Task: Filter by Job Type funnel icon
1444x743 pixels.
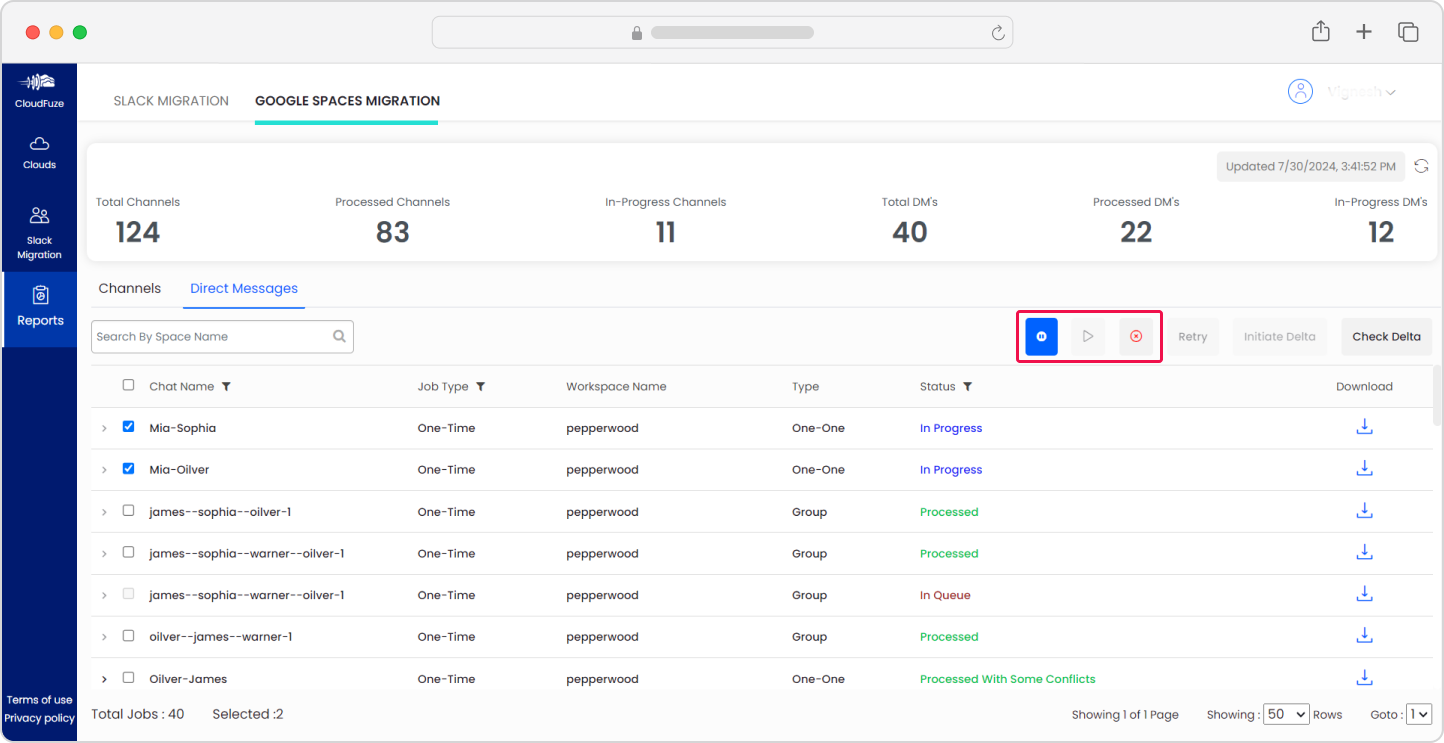Action: pos(481,387)
